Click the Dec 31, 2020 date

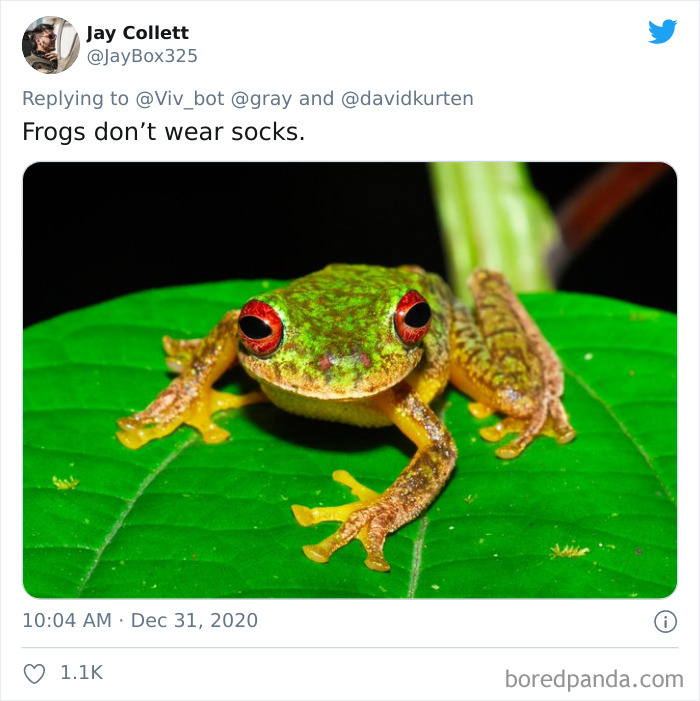coord(194,621)
